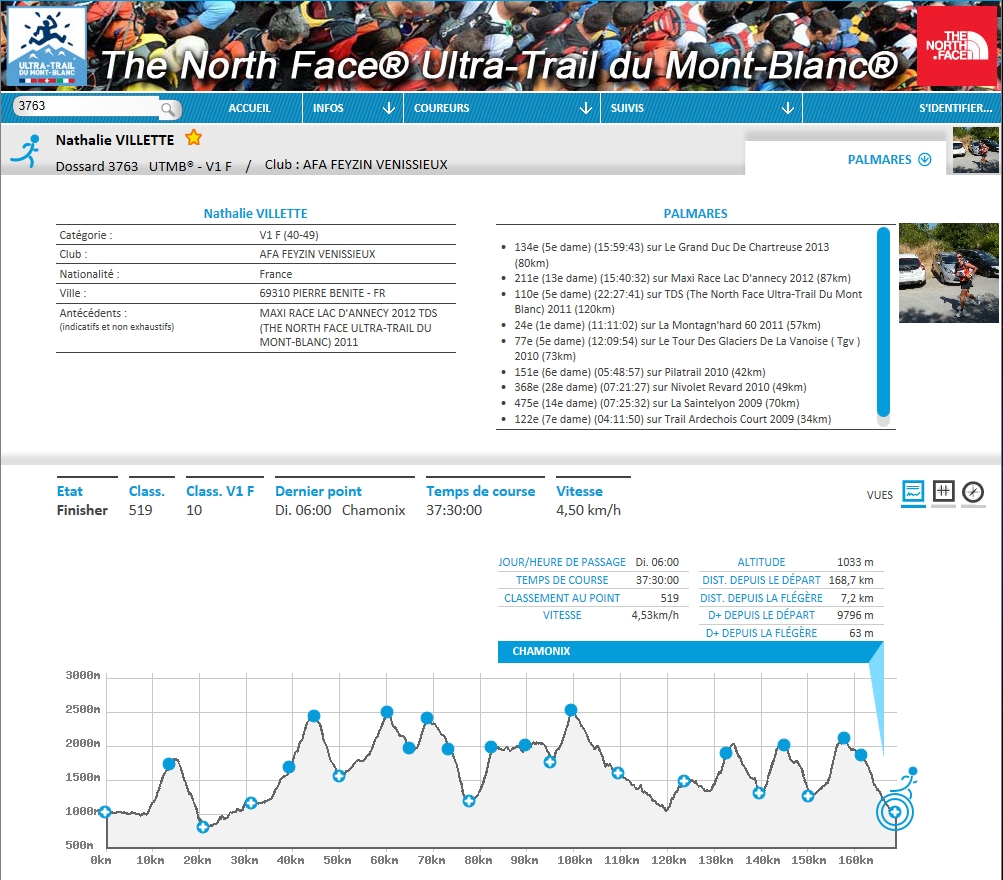Click the Ville value 69310 PIERRE BENITE
This screenshot has width=1003, height=880.
coord(322,294)
